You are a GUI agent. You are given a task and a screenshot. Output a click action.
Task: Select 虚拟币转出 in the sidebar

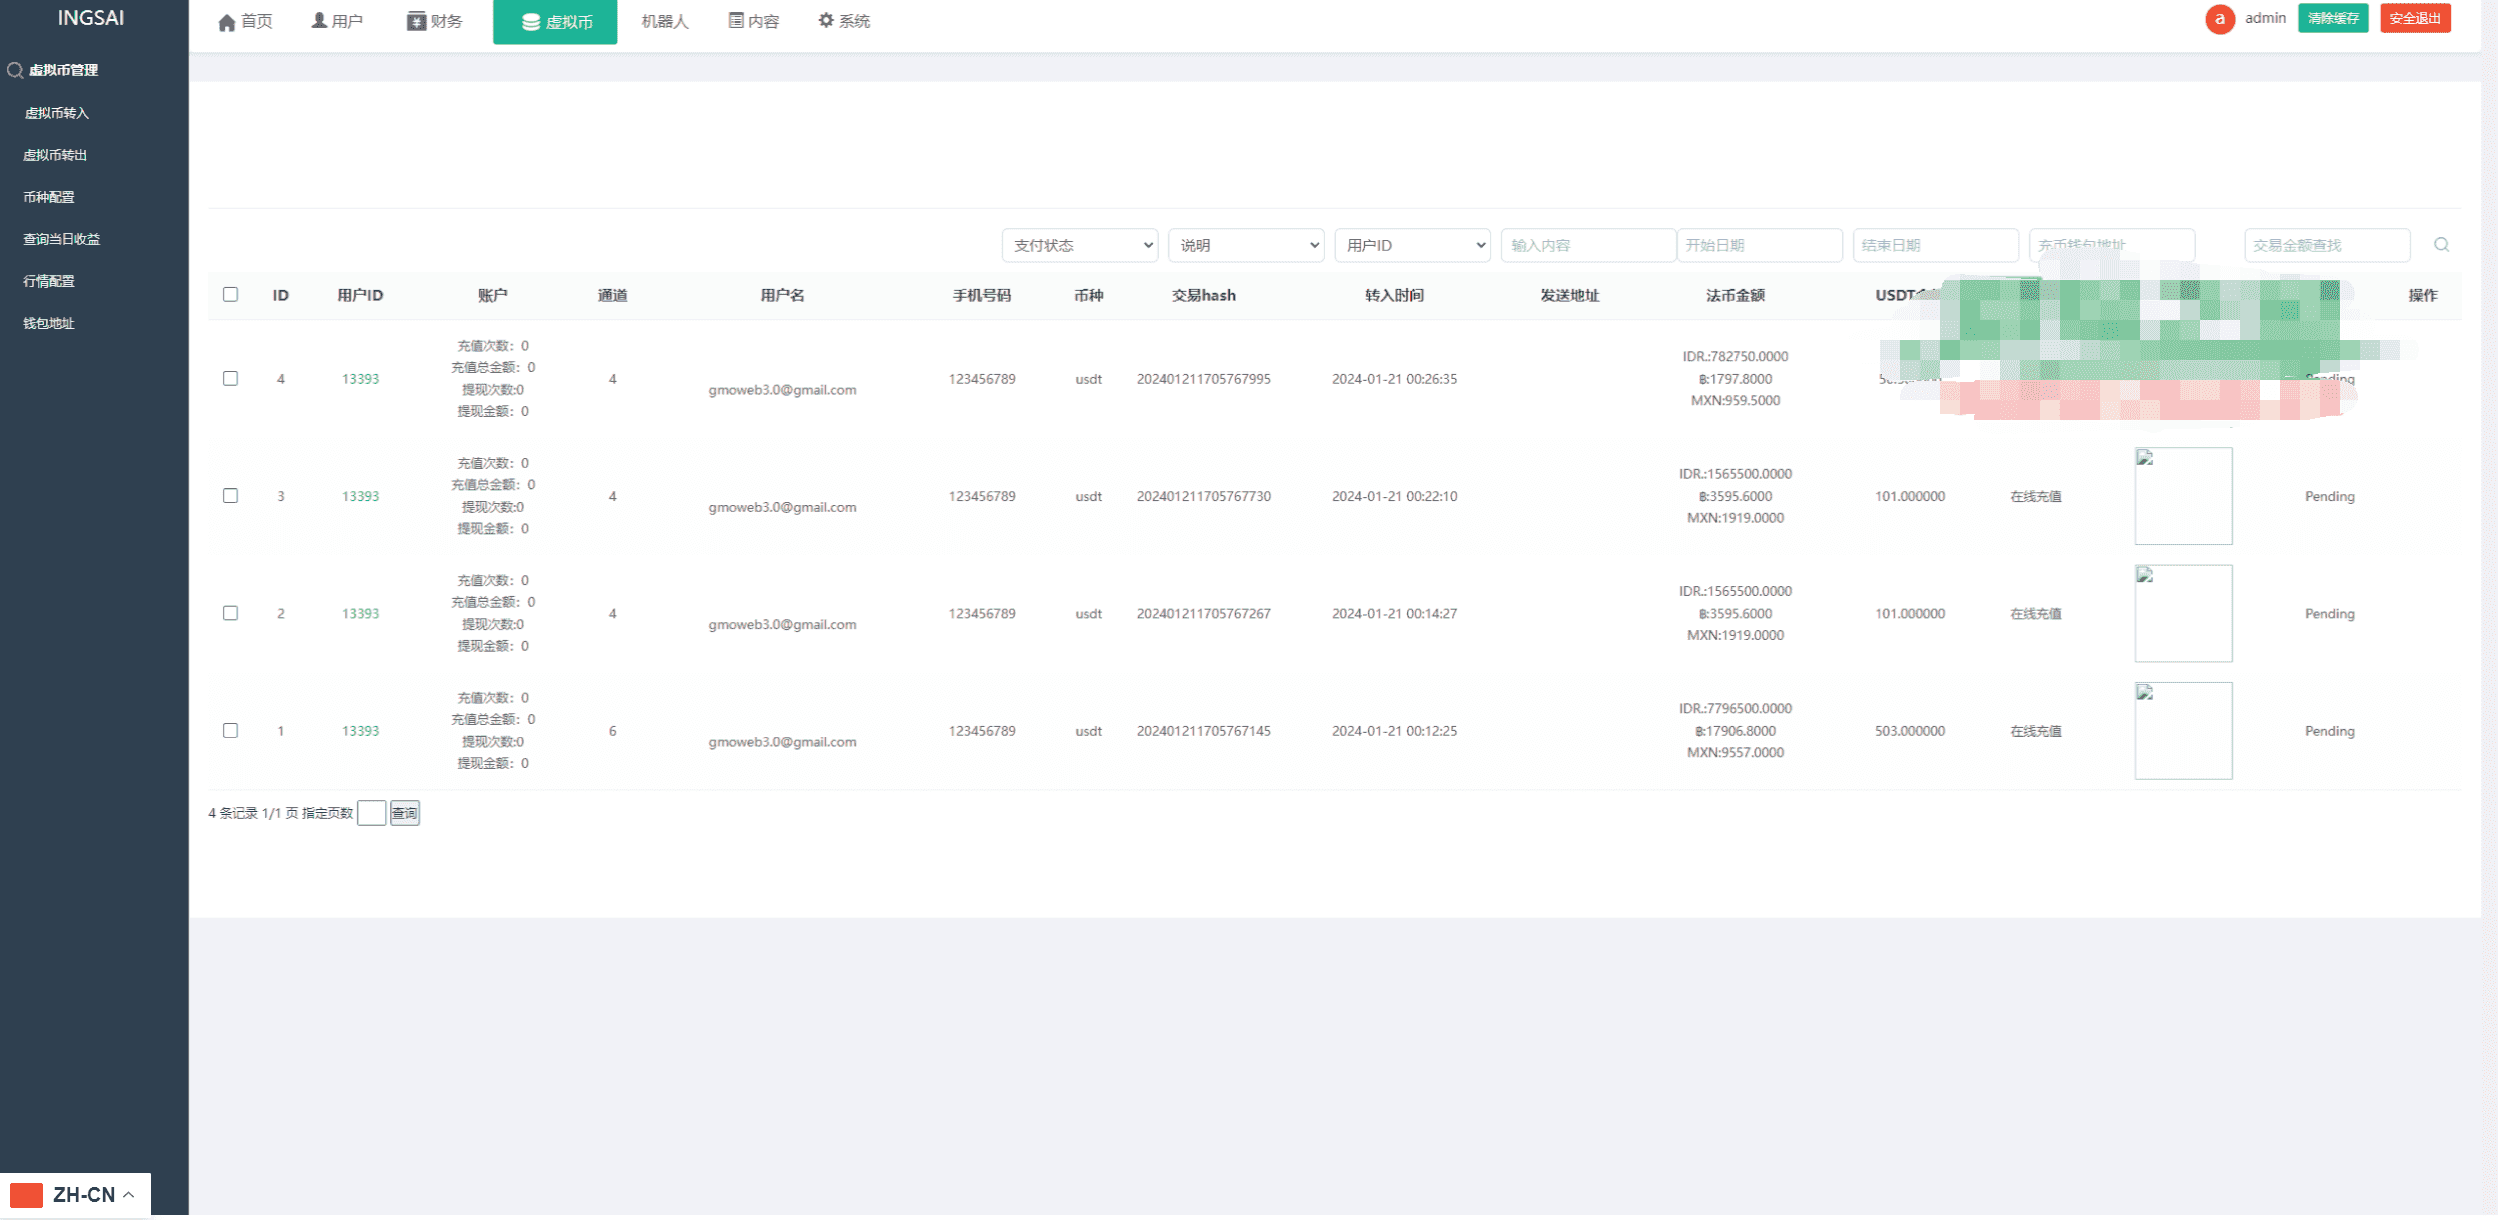(55, 155)
